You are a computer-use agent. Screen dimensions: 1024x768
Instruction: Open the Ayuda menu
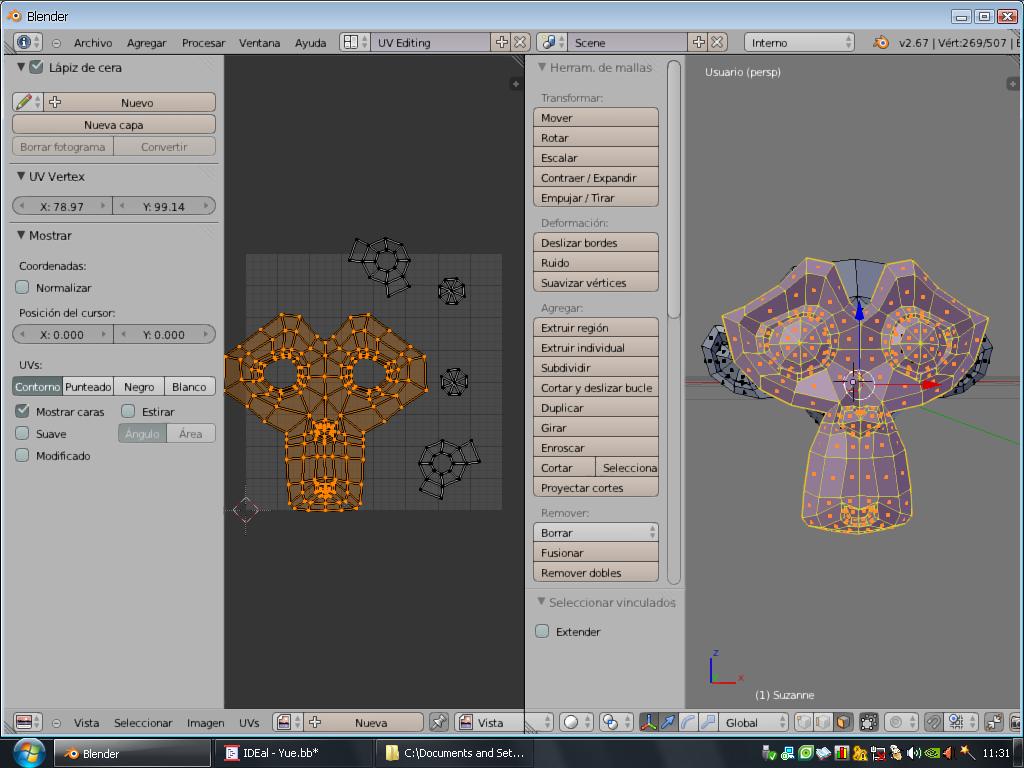[310, 43]
